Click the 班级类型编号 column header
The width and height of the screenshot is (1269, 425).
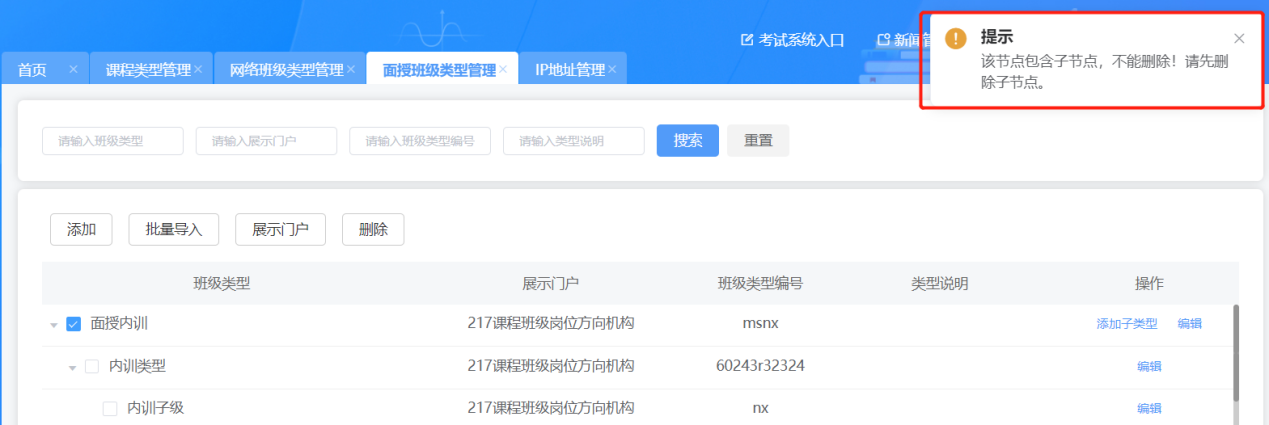click(760, 283)
